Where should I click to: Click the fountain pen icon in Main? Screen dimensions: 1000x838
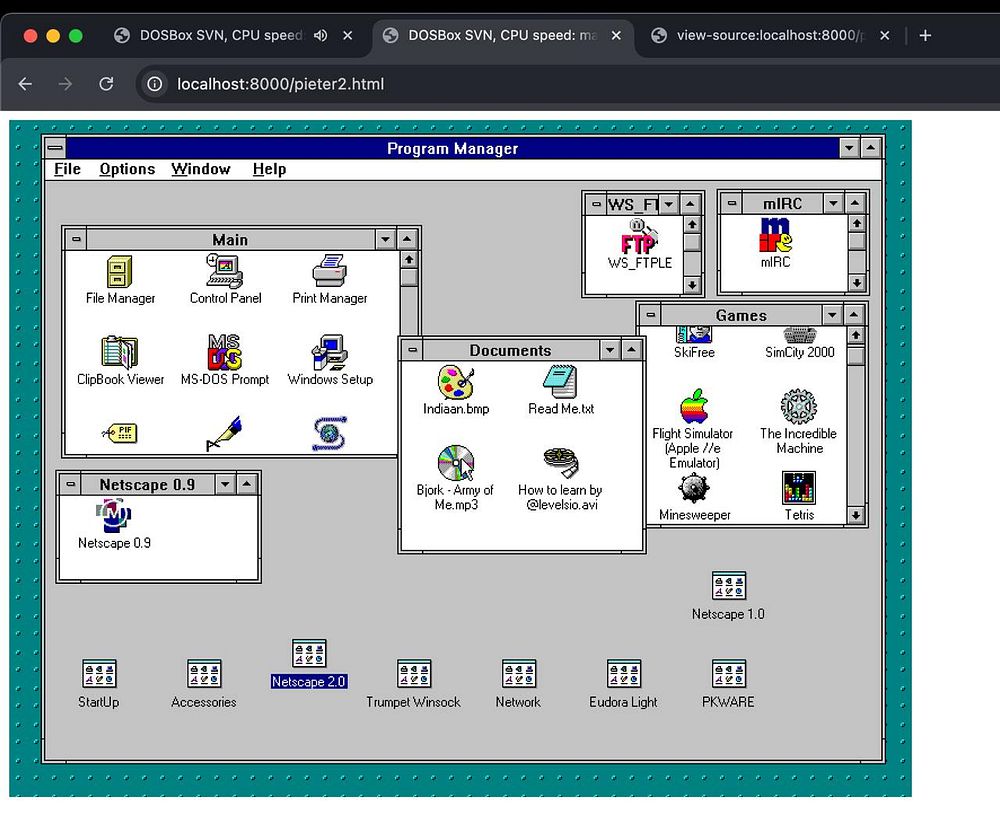tap(224, 434)
